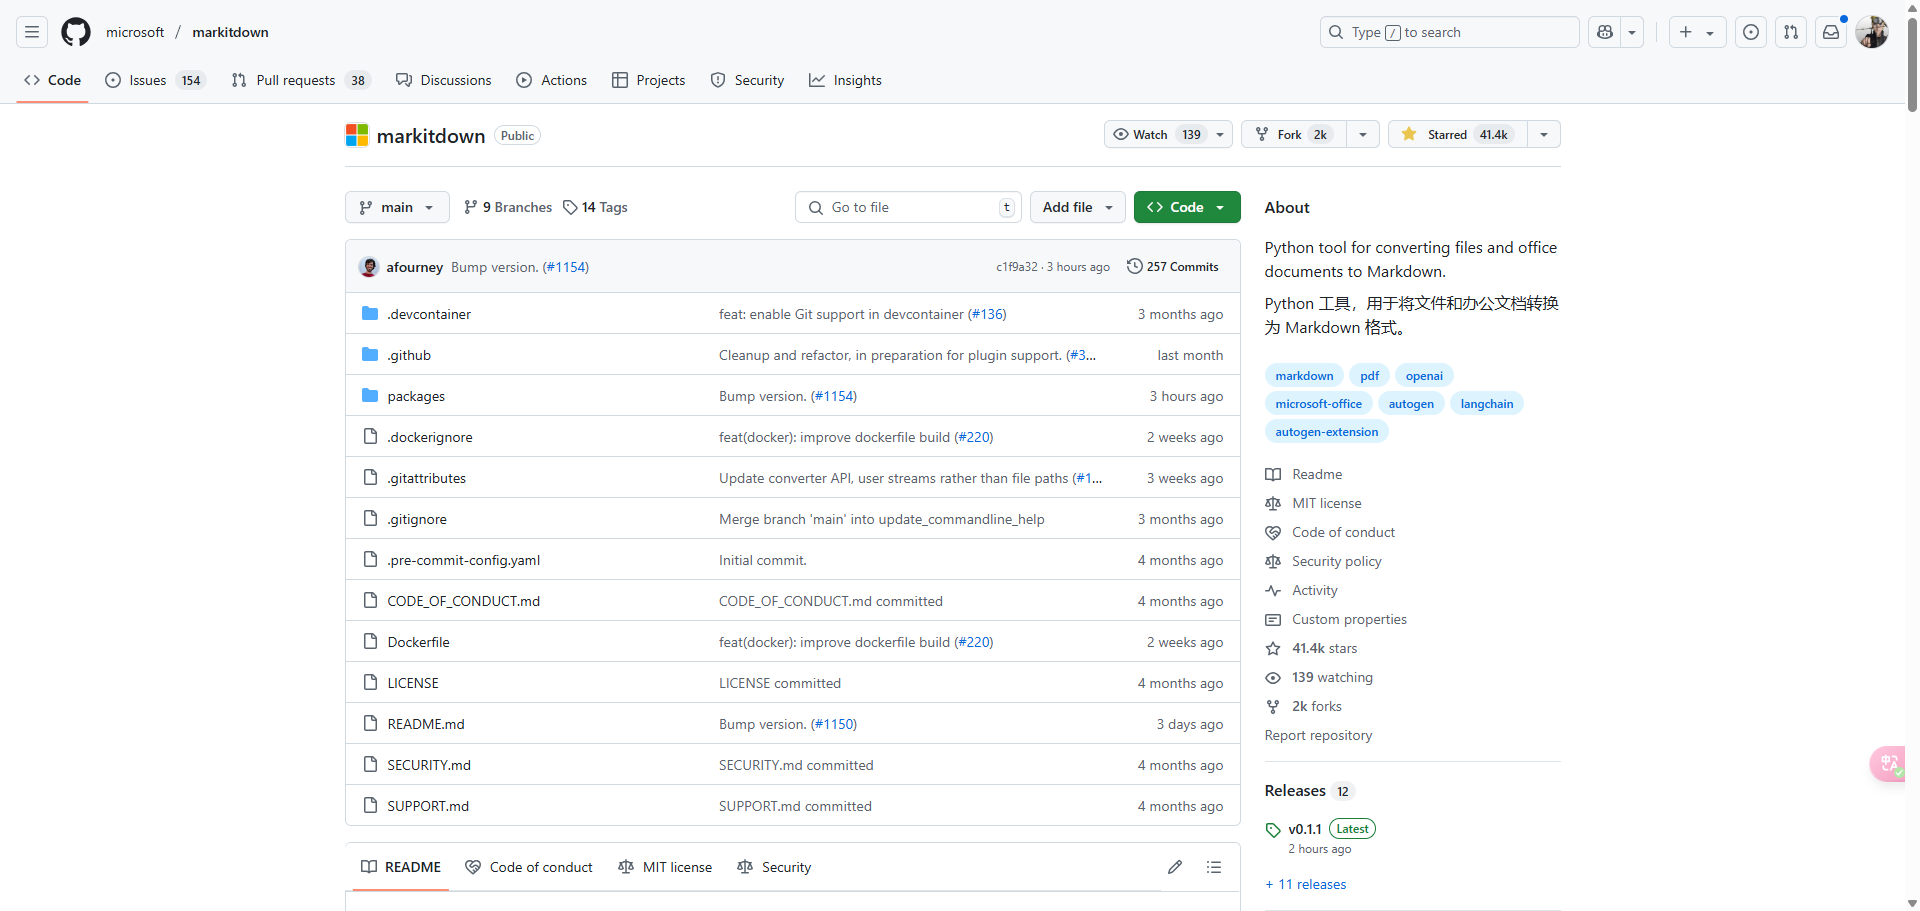The width and height of the screenshot is (1920, 911).
Task: Open the SUPPORT.md file
Action: pos(428,806)
